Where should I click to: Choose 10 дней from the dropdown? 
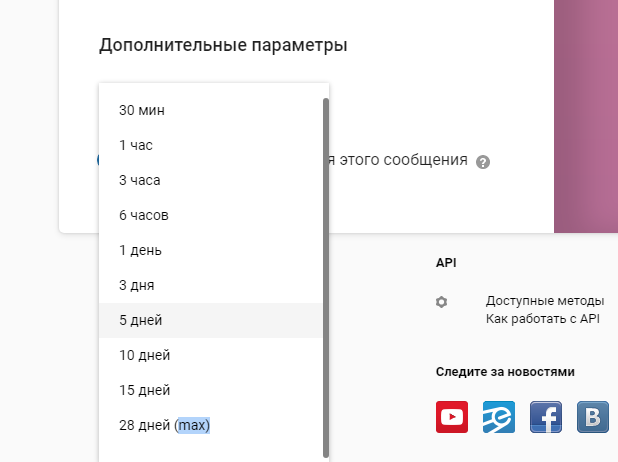point(144,355)
